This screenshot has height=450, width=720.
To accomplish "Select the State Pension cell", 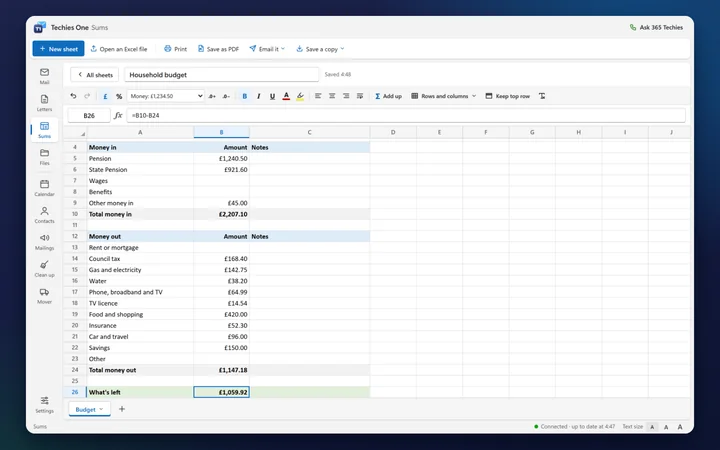I will pos(140,169).
